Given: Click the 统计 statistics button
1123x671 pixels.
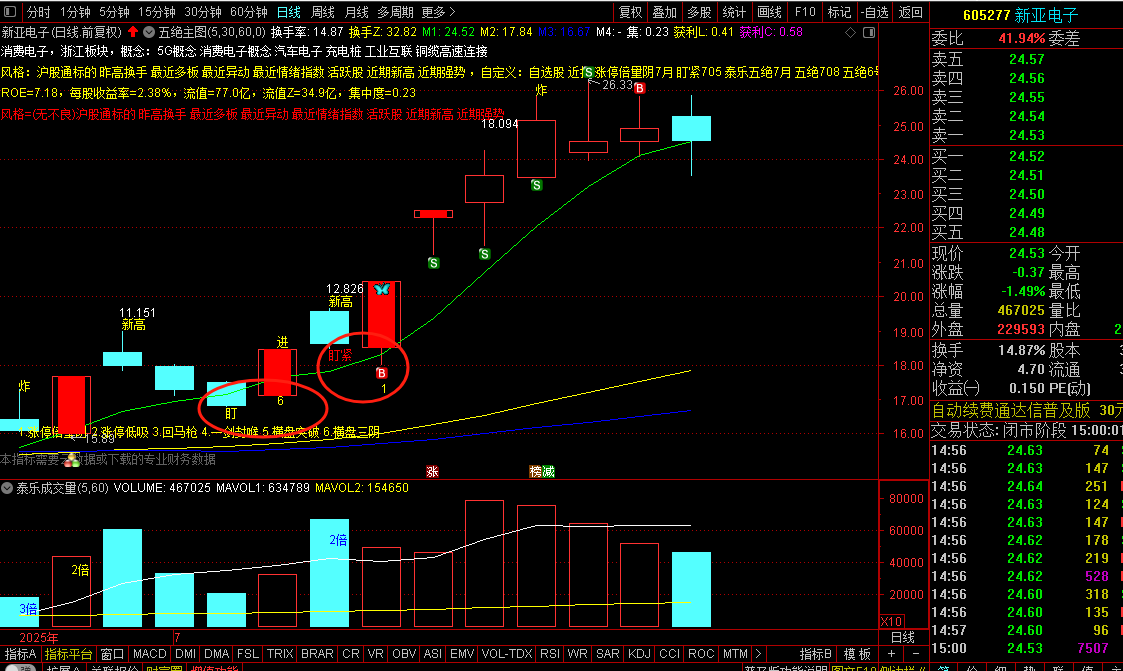Looking at the screenshot, I should coord(734,12).
